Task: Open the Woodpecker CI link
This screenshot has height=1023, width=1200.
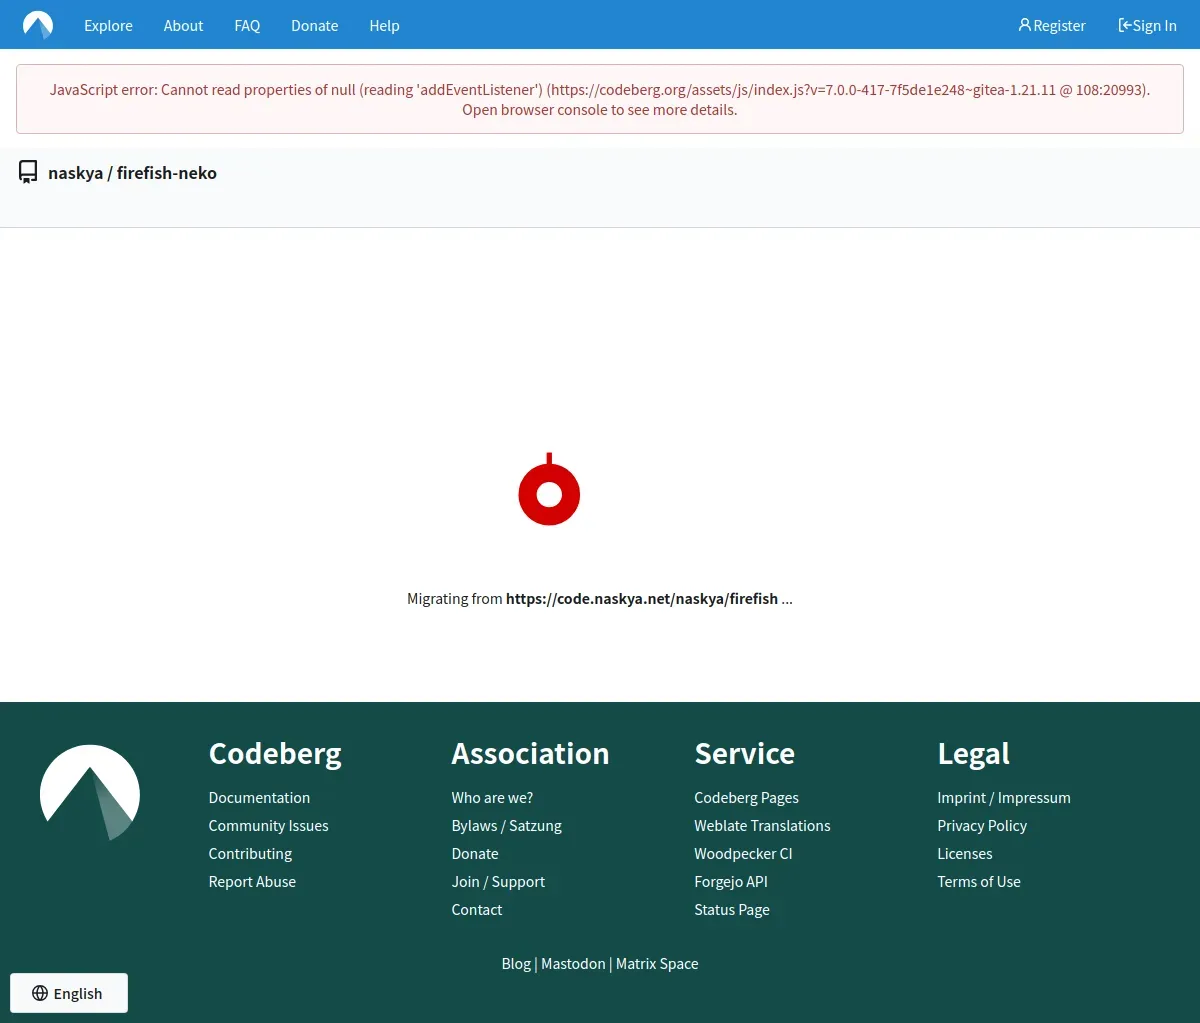Action: point(743,854)
